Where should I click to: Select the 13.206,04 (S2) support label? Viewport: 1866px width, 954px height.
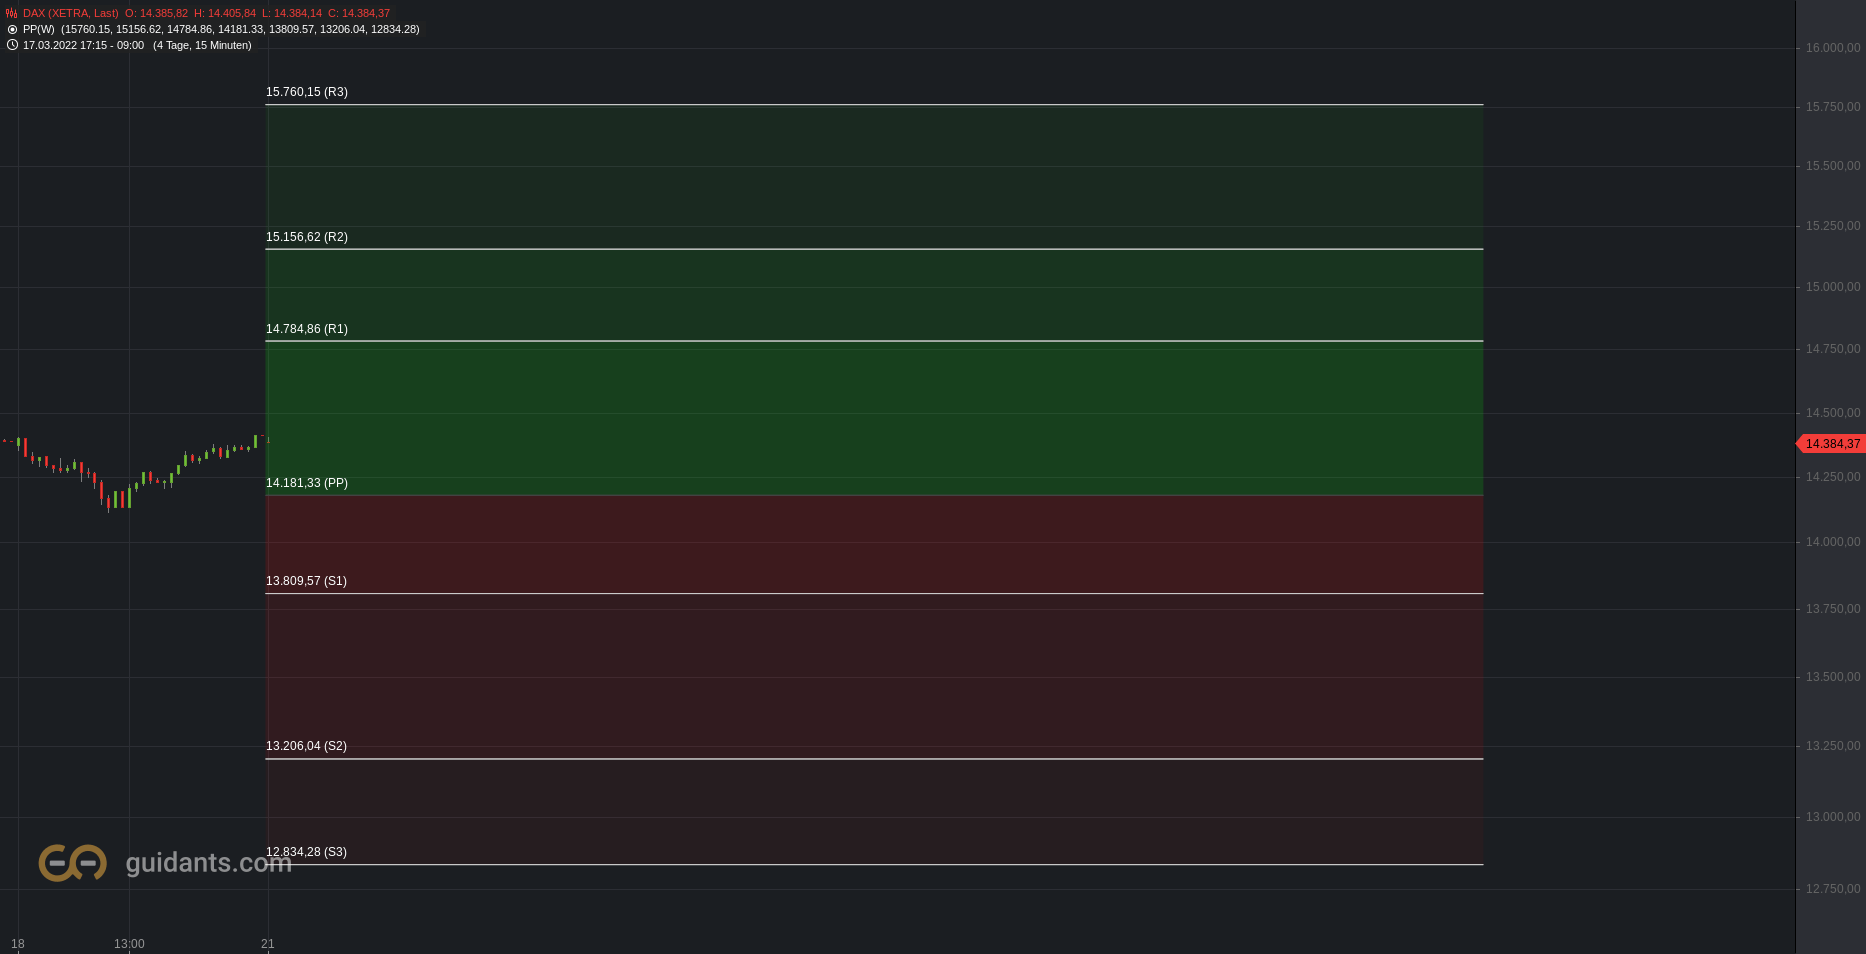point(306,746)
